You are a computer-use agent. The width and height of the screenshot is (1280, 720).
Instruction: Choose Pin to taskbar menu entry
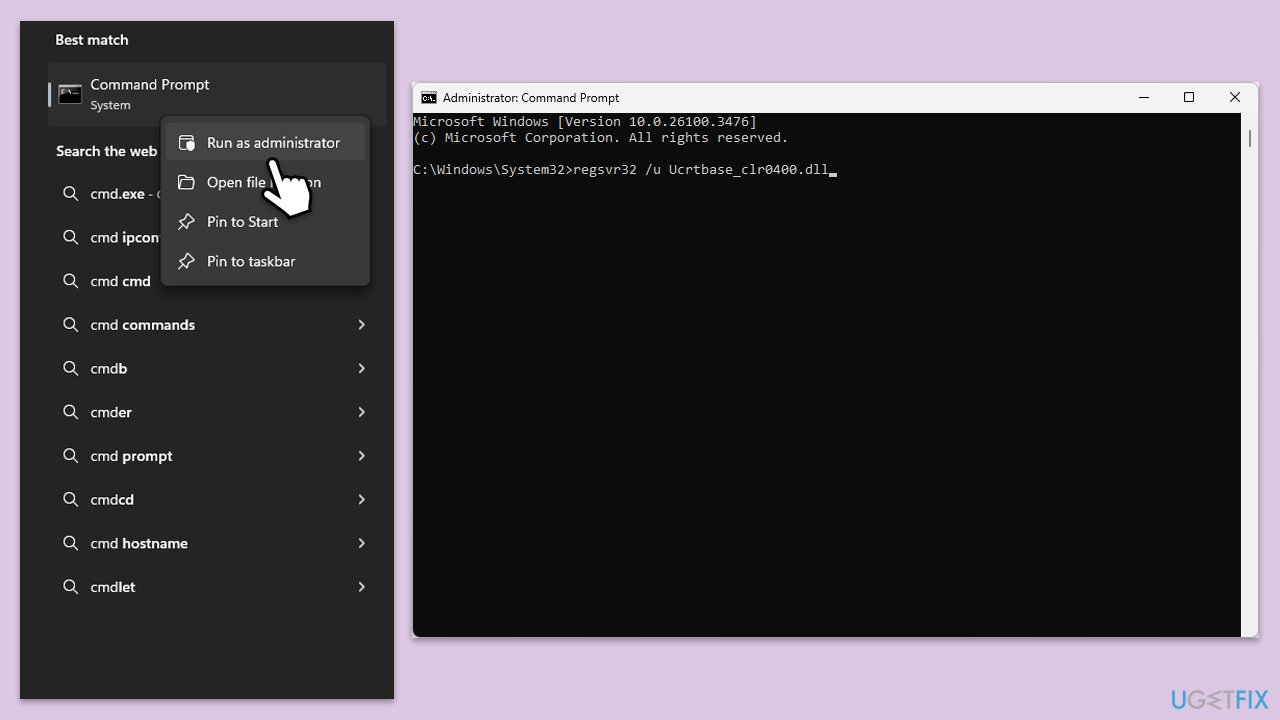pos(251,261)
